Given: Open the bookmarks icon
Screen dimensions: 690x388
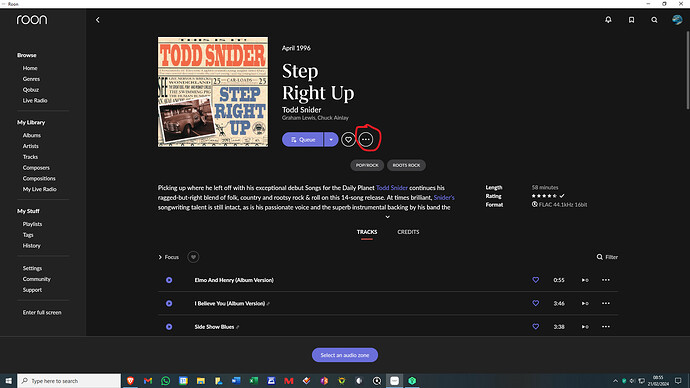Looking at the screenshot, I should point(631,20).
